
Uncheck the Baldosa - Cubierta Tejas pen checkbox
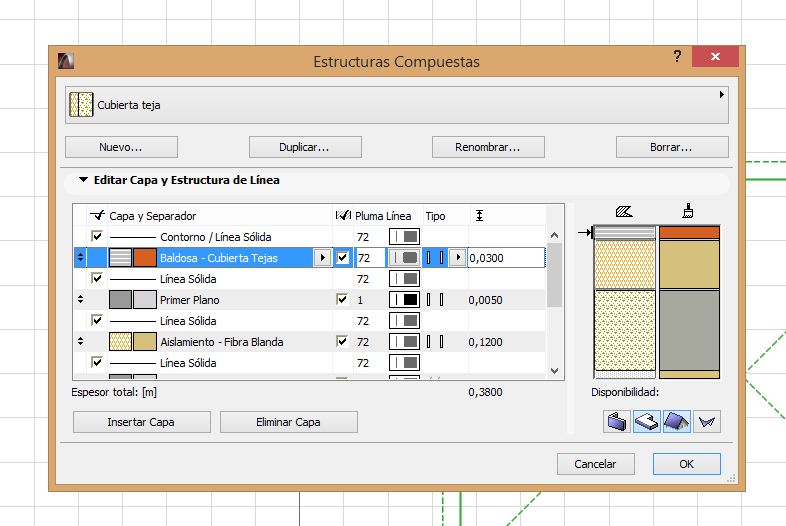343,258
